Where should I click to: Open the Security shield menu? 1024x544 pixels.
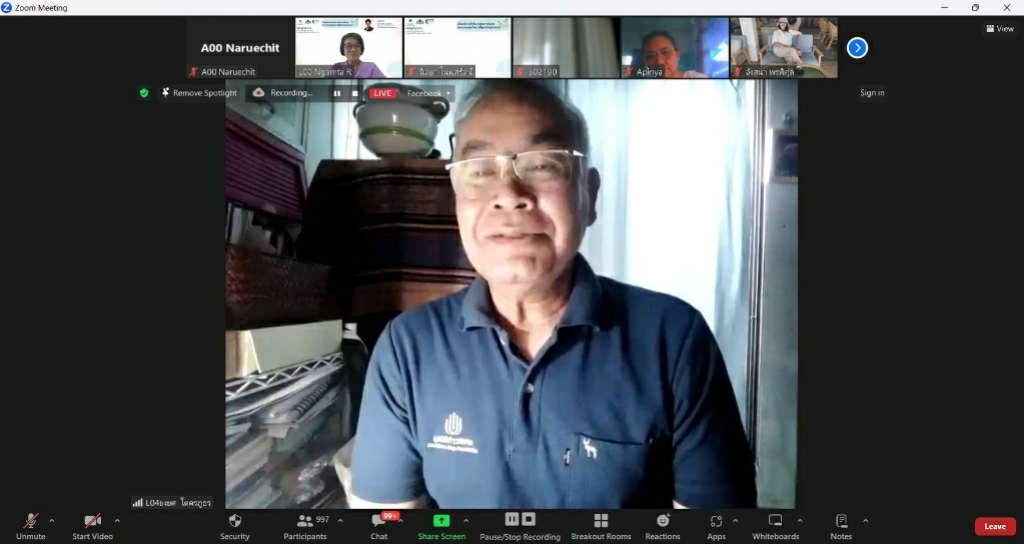pos(235,526)
